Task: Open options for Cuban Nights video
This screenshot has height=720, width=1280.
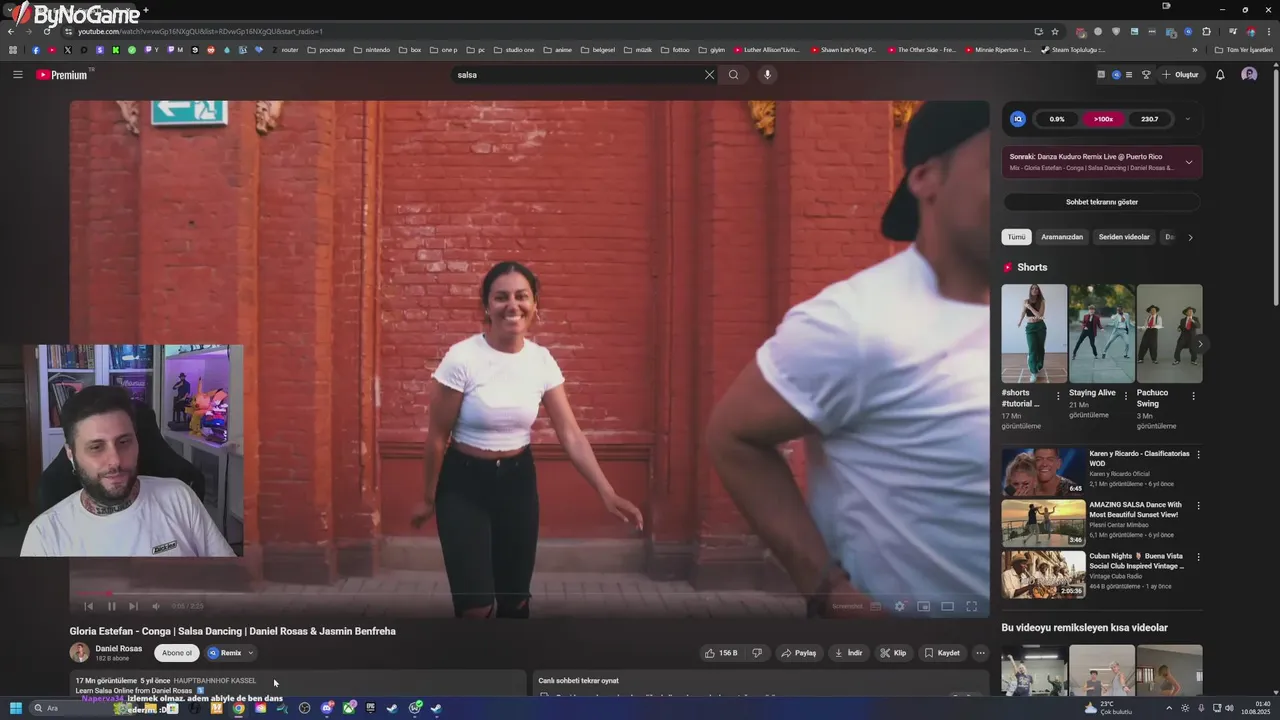Action: pos(1198,557)
